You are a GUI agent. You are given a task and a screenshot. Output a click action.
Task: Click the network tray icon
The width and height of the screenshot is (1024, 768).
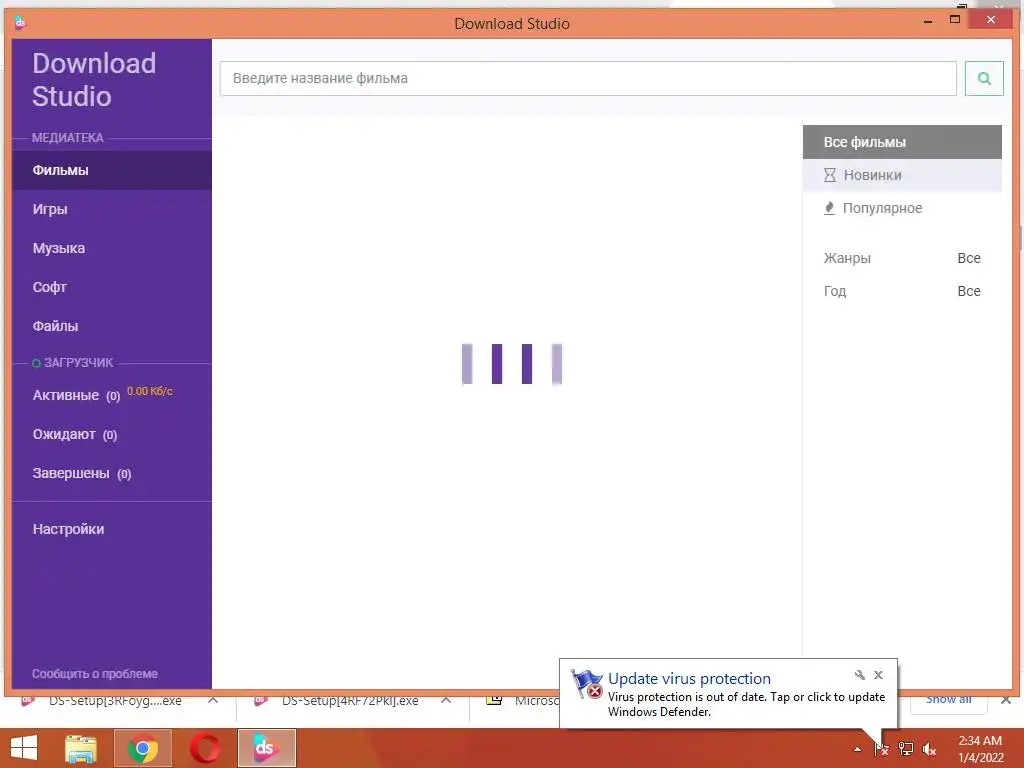906,749
